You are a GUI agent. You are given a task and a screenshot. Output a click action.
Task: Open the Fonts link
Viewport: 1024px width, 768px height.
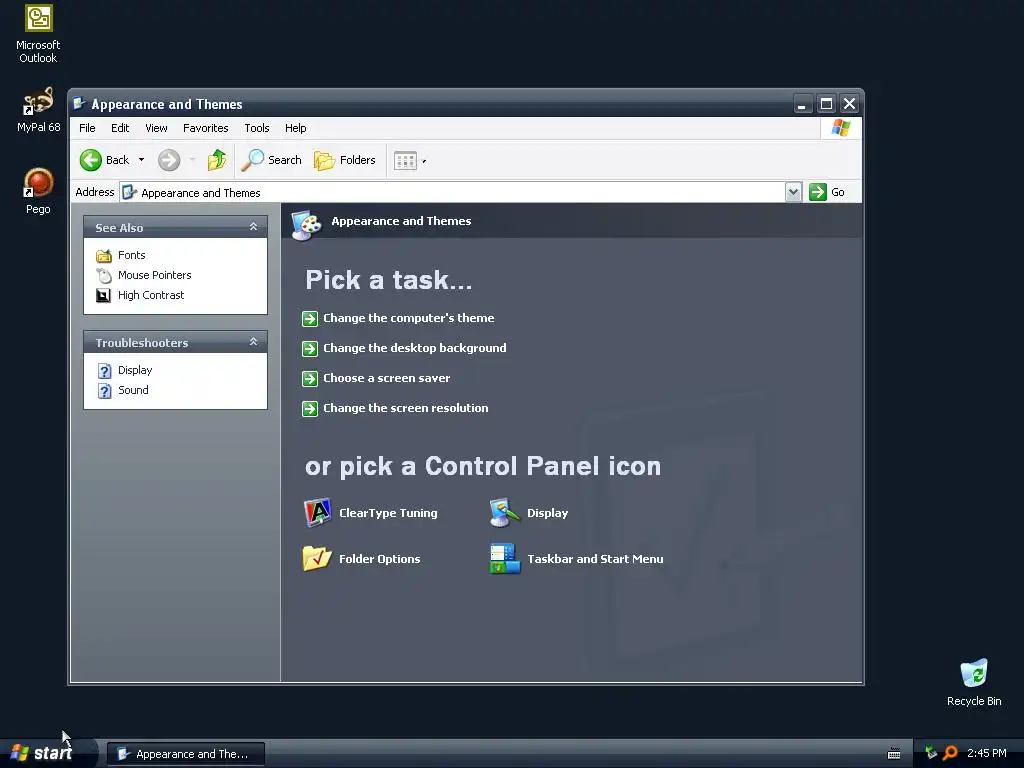tap(131, 255)
